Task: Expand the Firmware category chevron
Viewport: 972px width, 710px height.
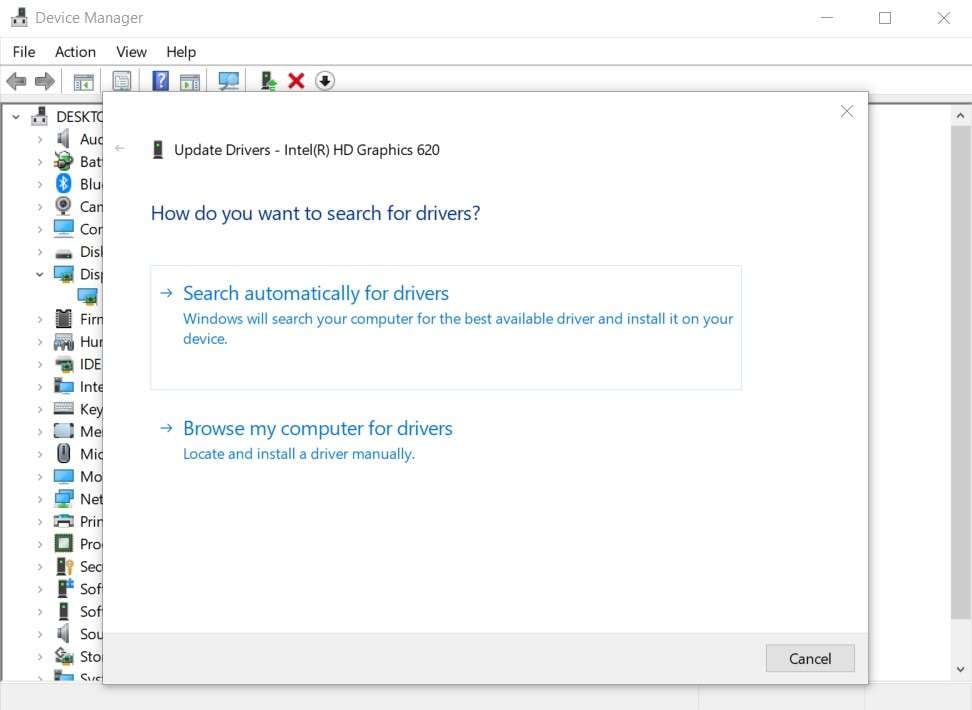Action: point(40,319)
